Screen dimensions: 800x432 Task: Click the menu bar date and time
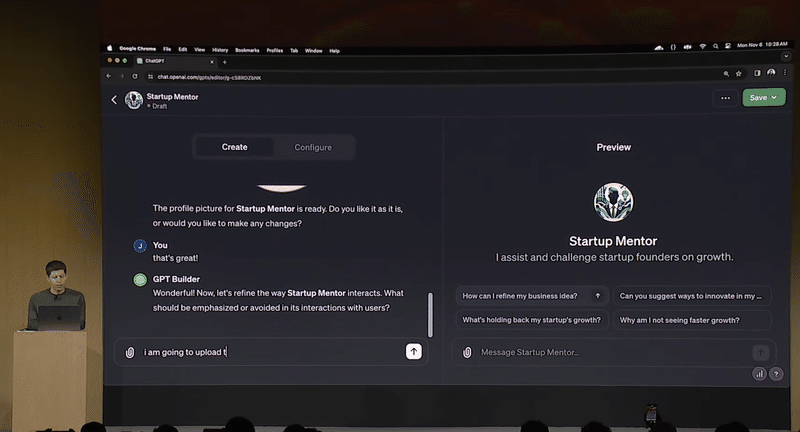(762, 45)
